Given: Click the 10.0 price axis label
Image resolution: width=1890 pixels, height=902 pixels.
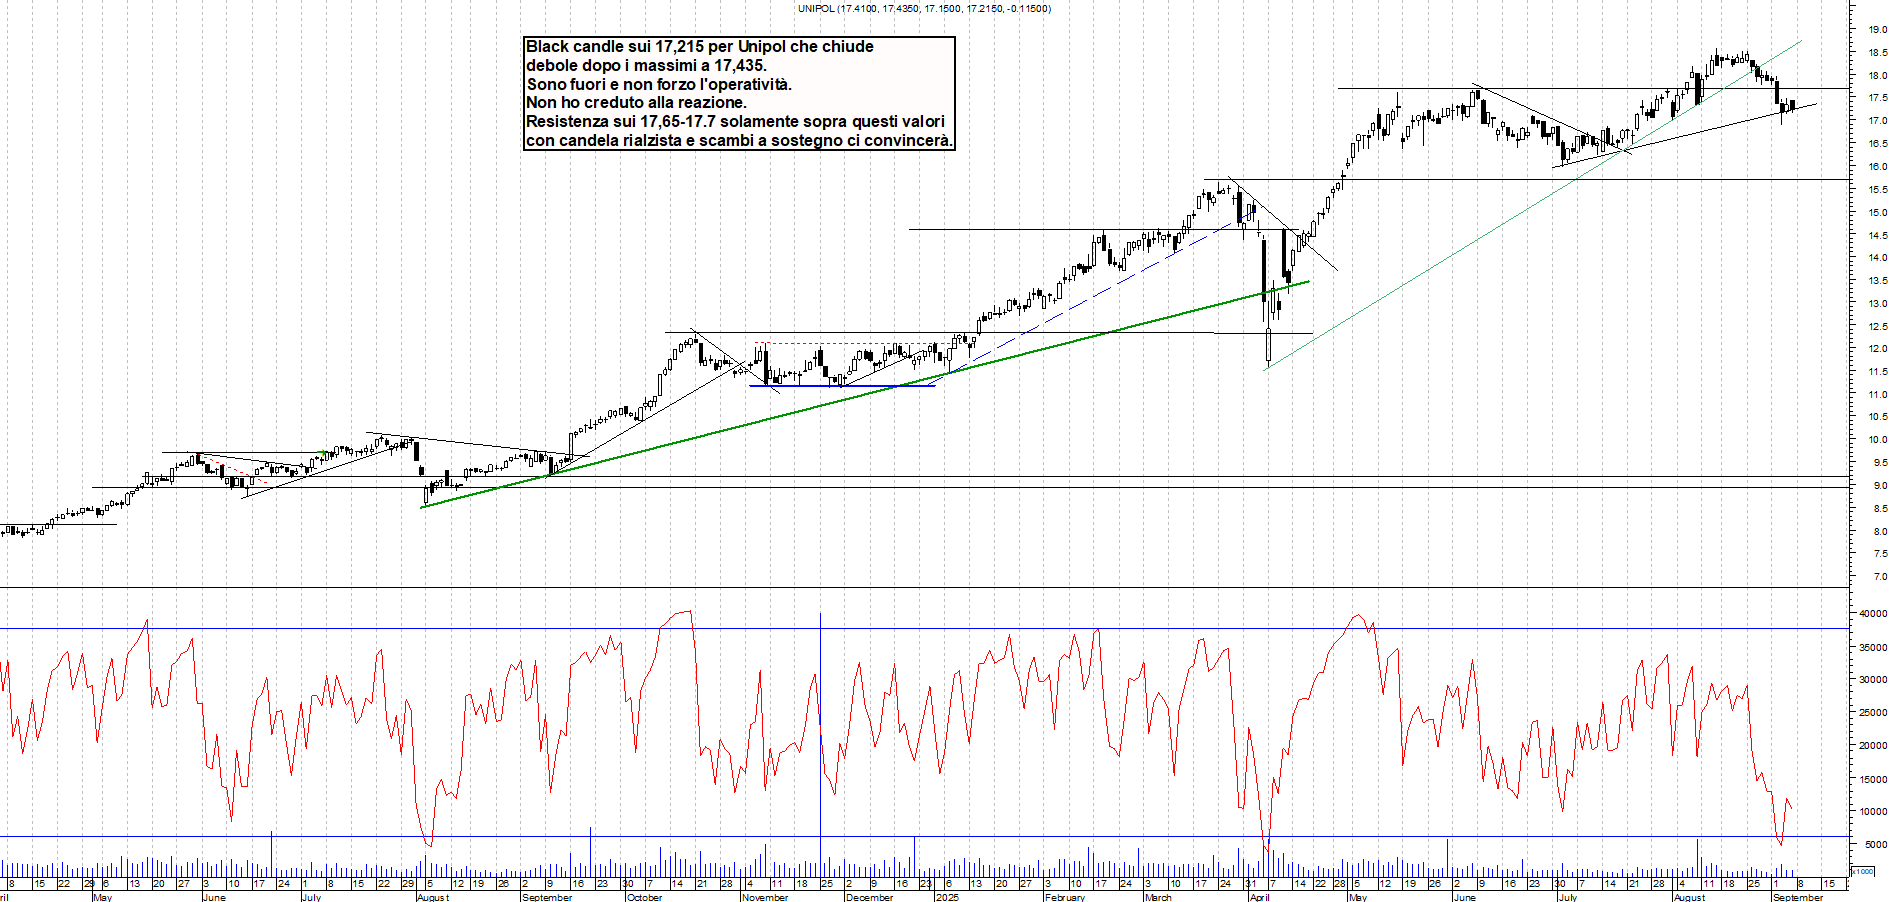Looking at the screenshot, I should (x=1877, y=440).
